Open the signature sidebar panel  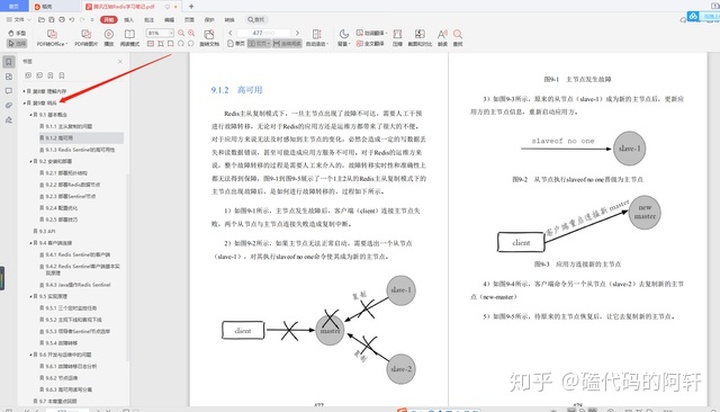pos(9,120)
